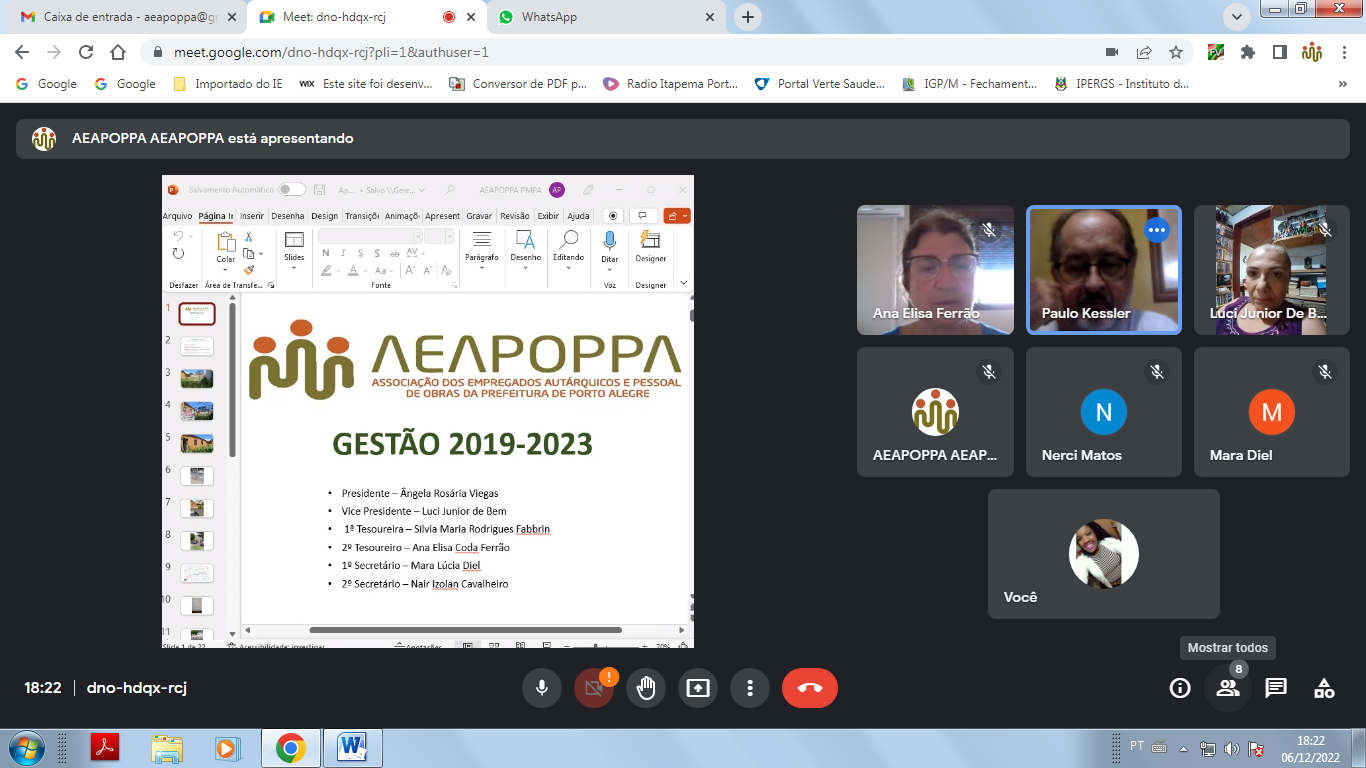
Task: Open options on Paulo Kessler's tile
Action: (1157, 230)
